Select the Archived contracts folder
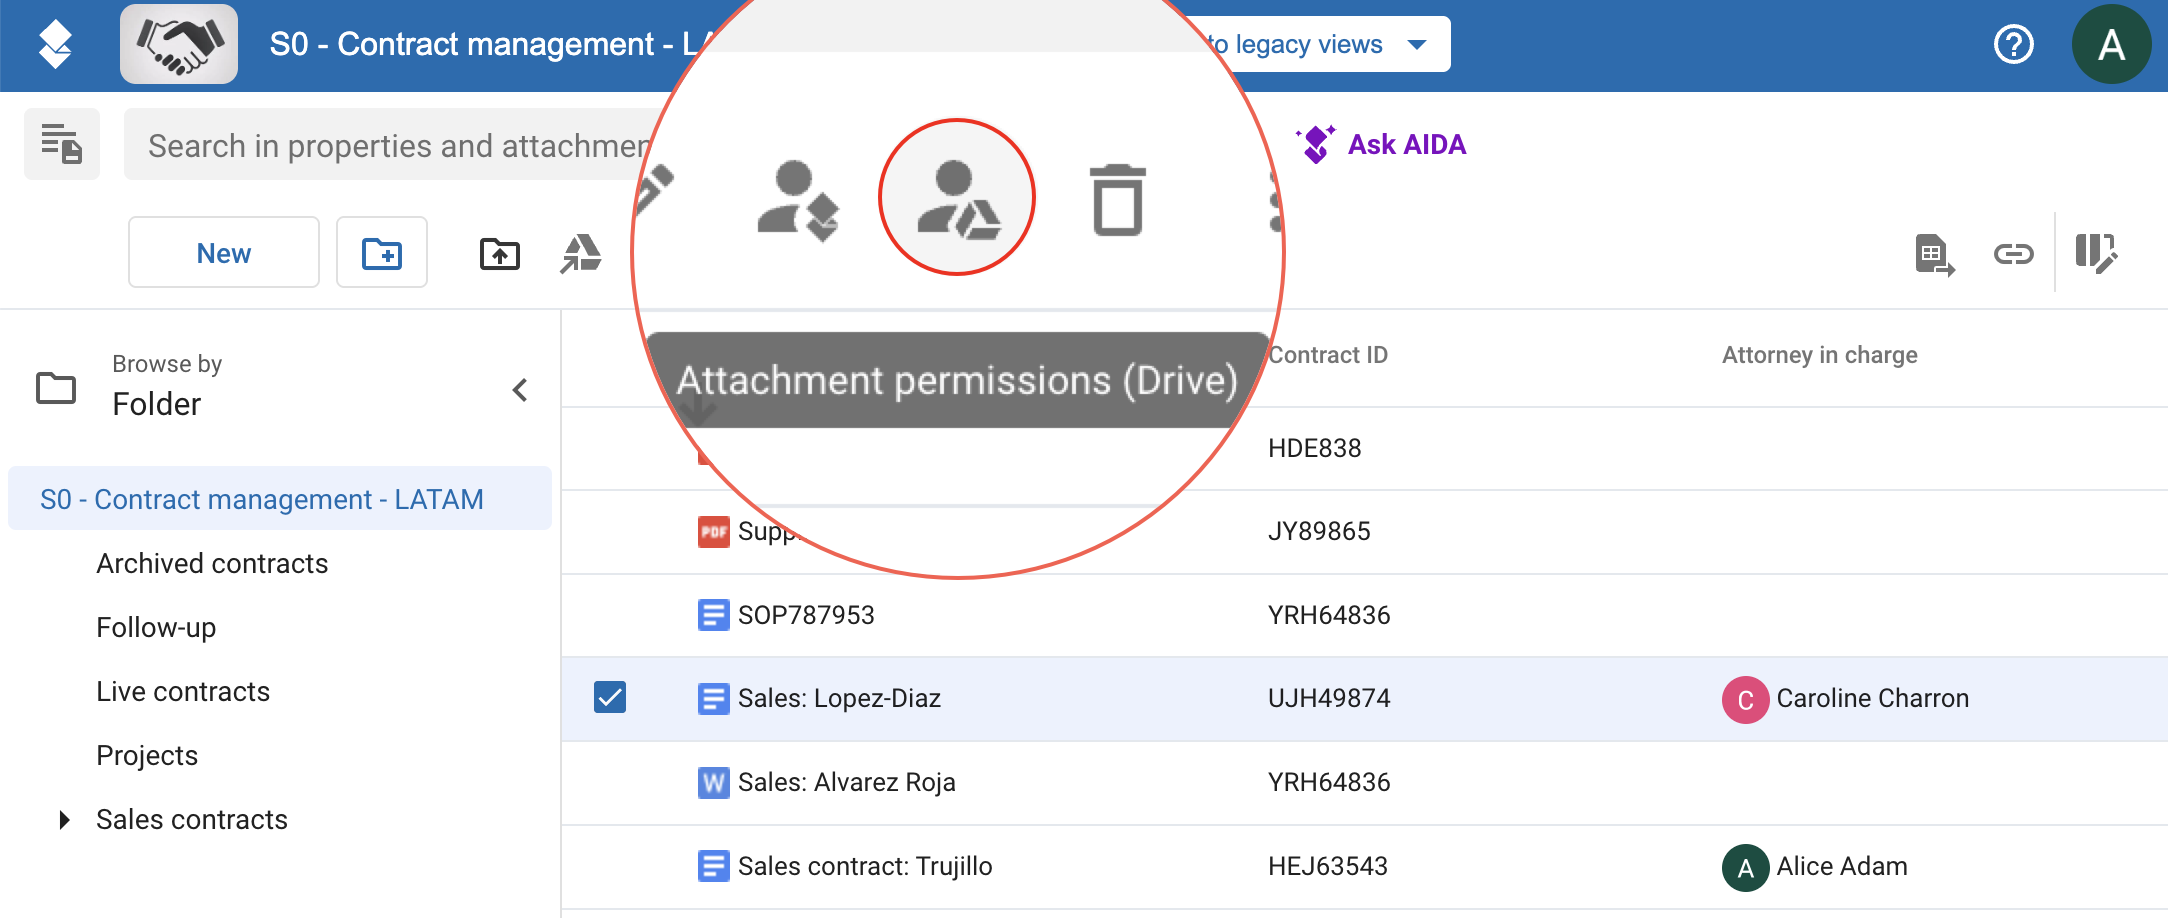This screenshot has width=2168, height=918. (212, 564)
